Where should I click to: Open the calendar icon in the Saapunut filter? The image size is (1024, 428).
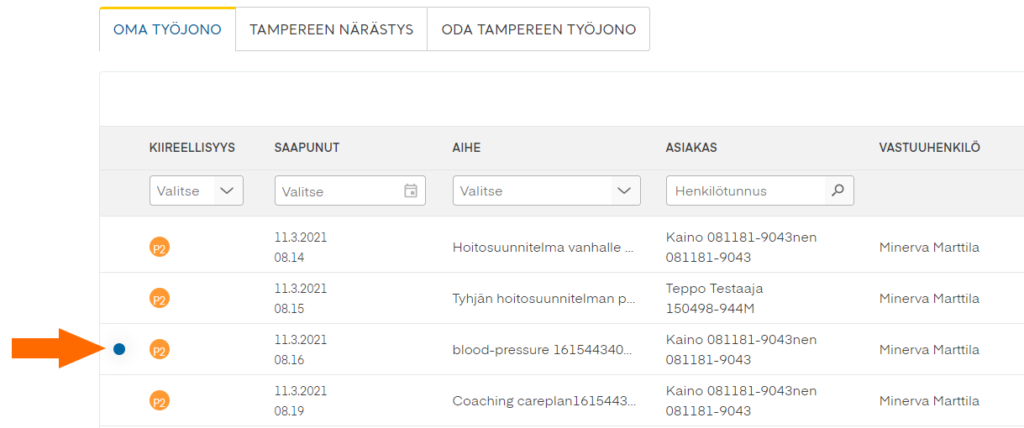click(410, 191)
